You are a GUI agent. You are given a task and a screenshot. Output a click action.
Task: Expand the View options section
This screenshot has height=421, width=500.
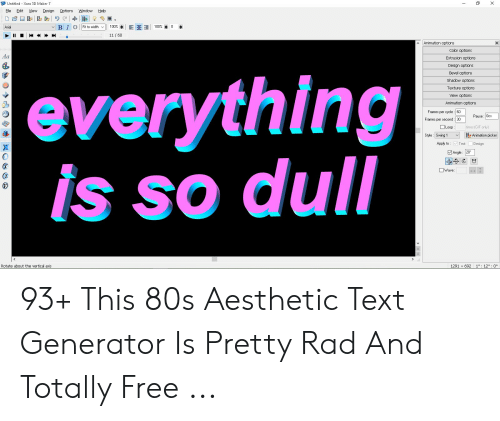coord(461,95)
